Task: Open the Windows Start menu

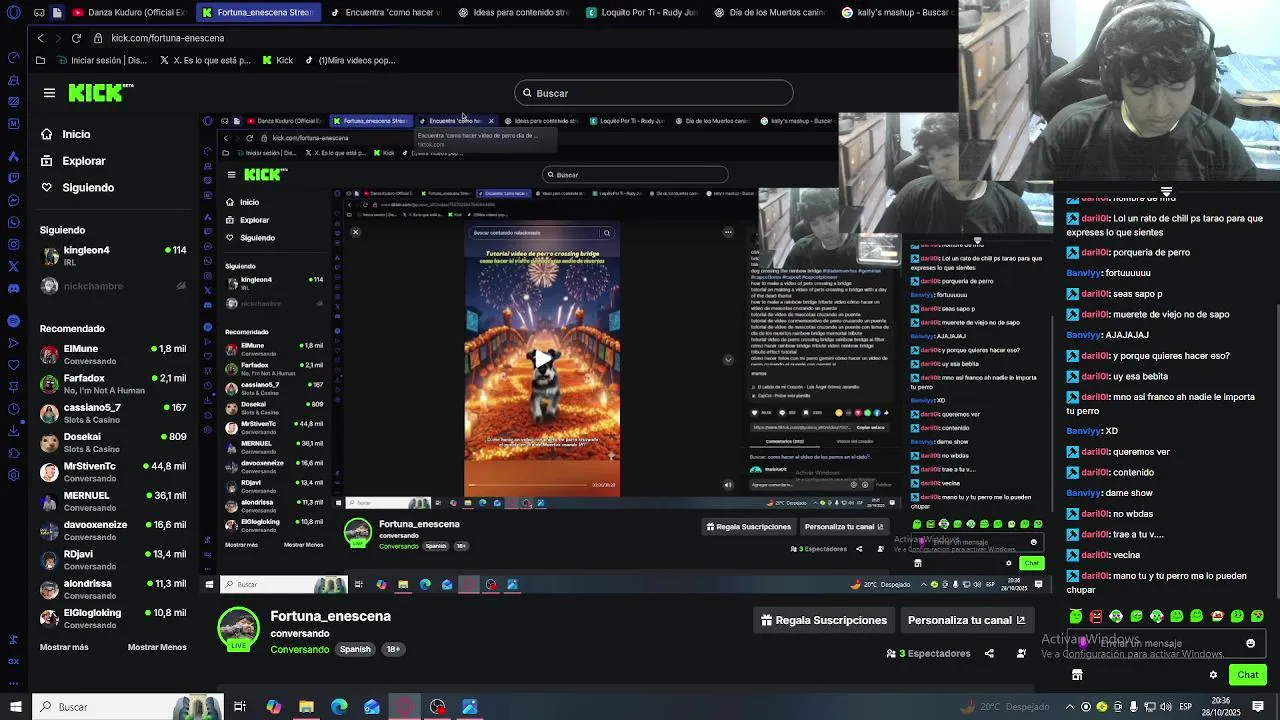Action: [15, 707]
